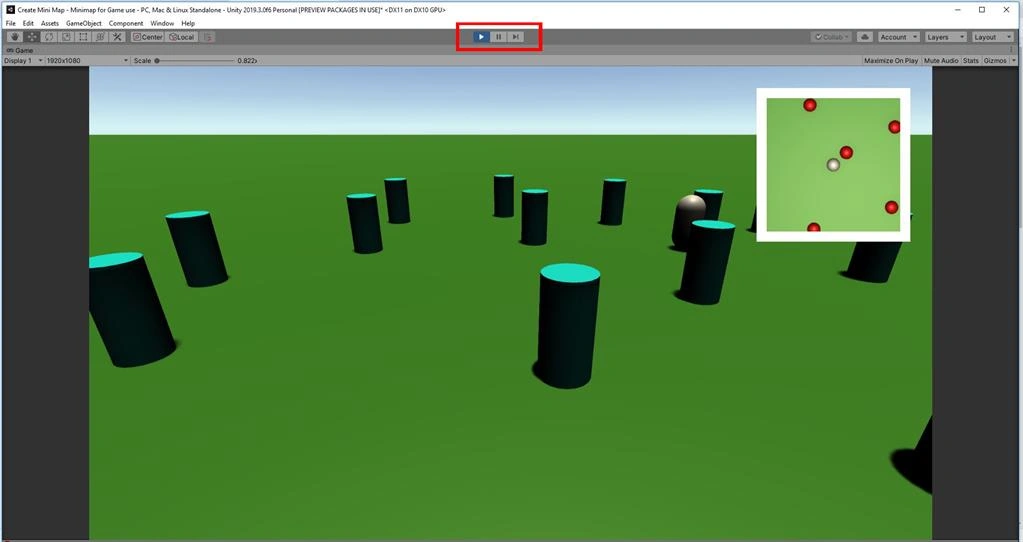The image size is (1023, 542).
Task: Click the minimap in the game view
Action: (x=833, y=165)
